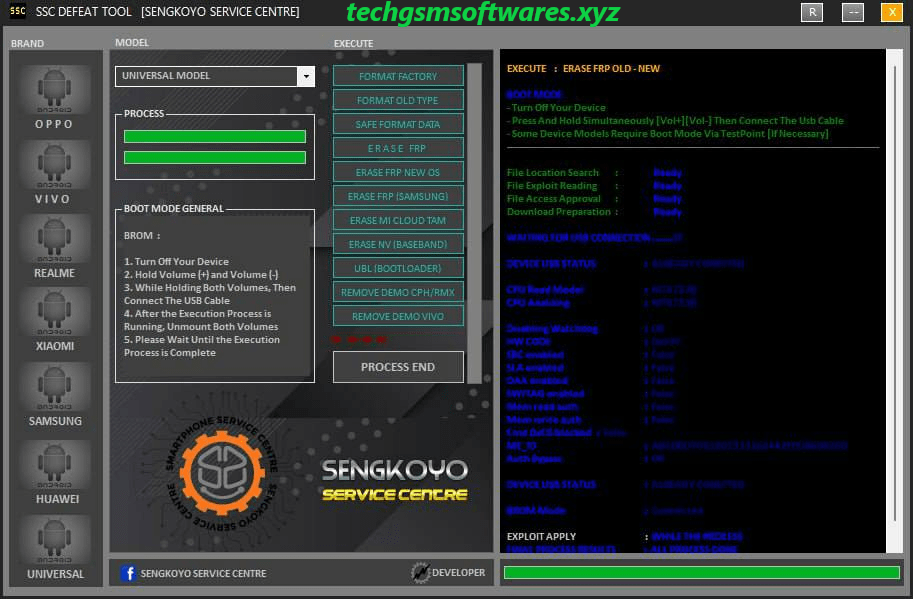This screenshot has width=913, height=599.
Task: Execute ERASE FRP
Action: (x=398, y=148)
